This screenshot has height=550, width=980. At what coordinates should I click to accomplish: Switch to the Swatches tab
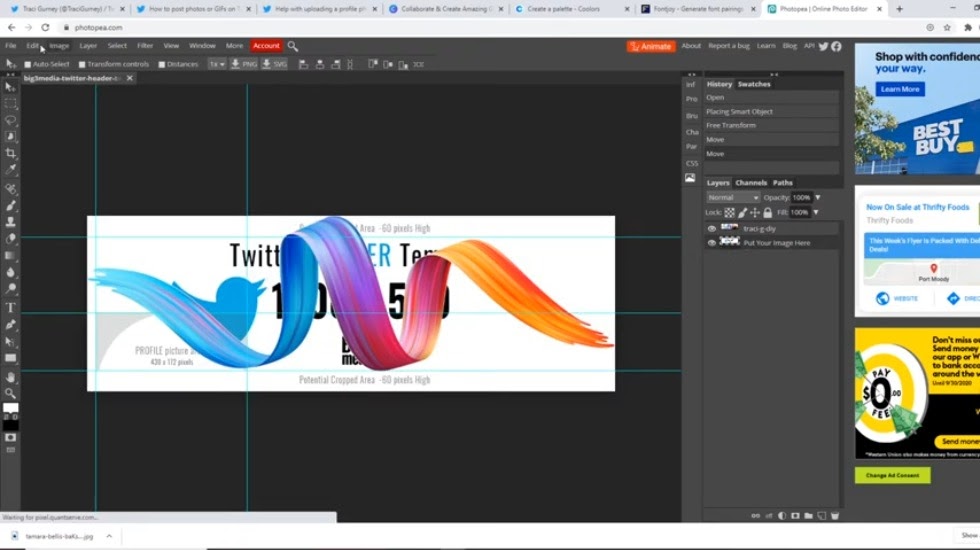coord(754,84)
